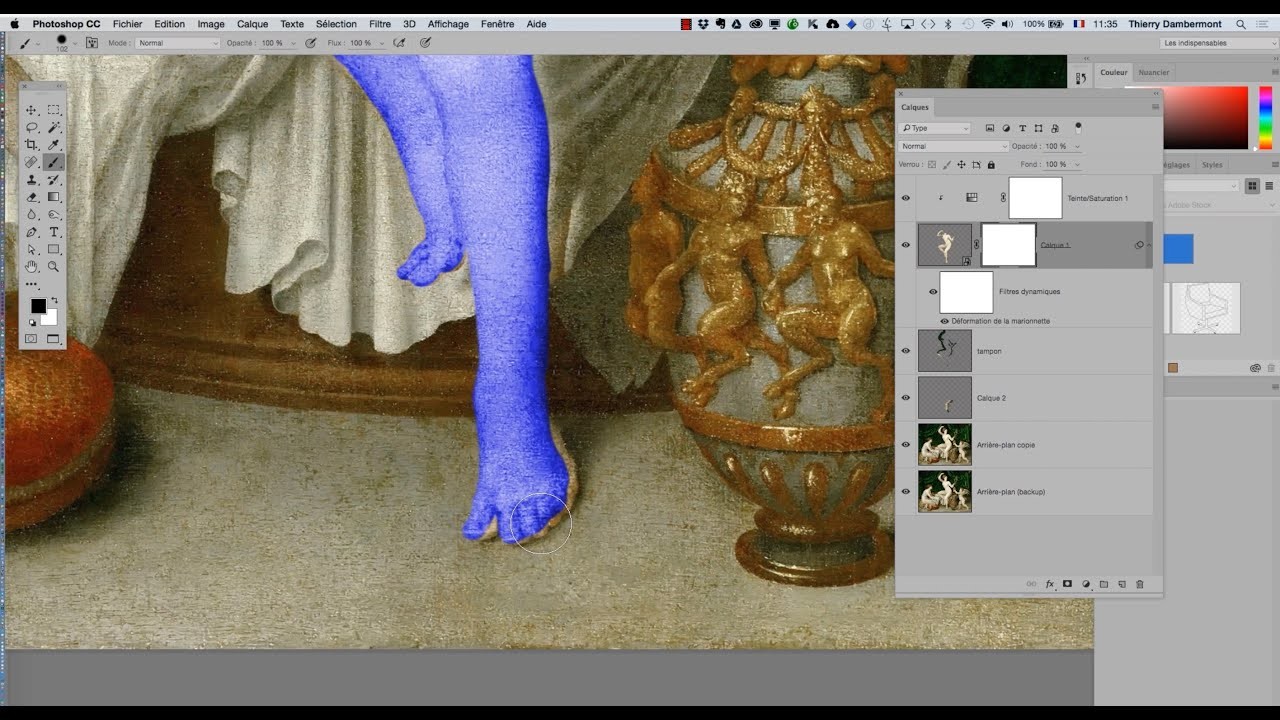Select the Move tool

click(x=32, y=110)
